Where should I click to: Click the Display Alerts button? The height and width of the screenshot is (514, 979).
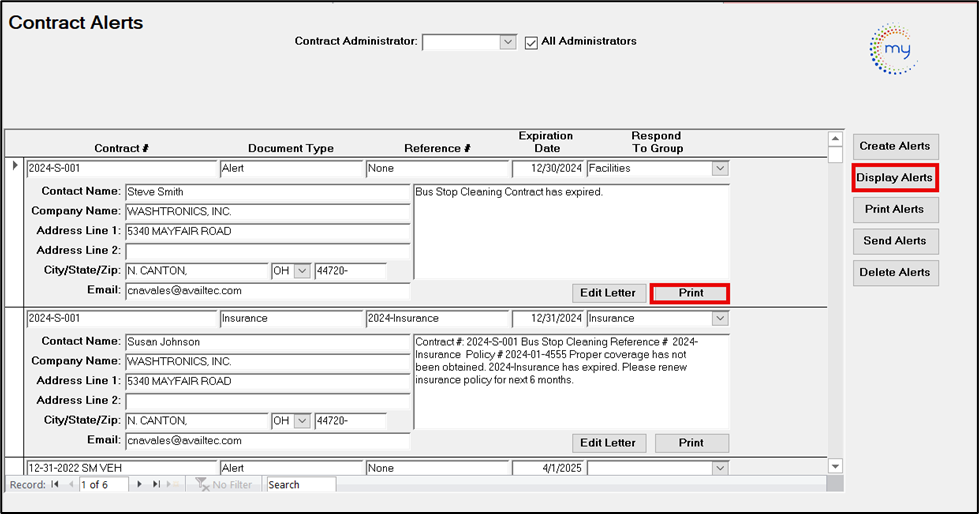[895, 178]
